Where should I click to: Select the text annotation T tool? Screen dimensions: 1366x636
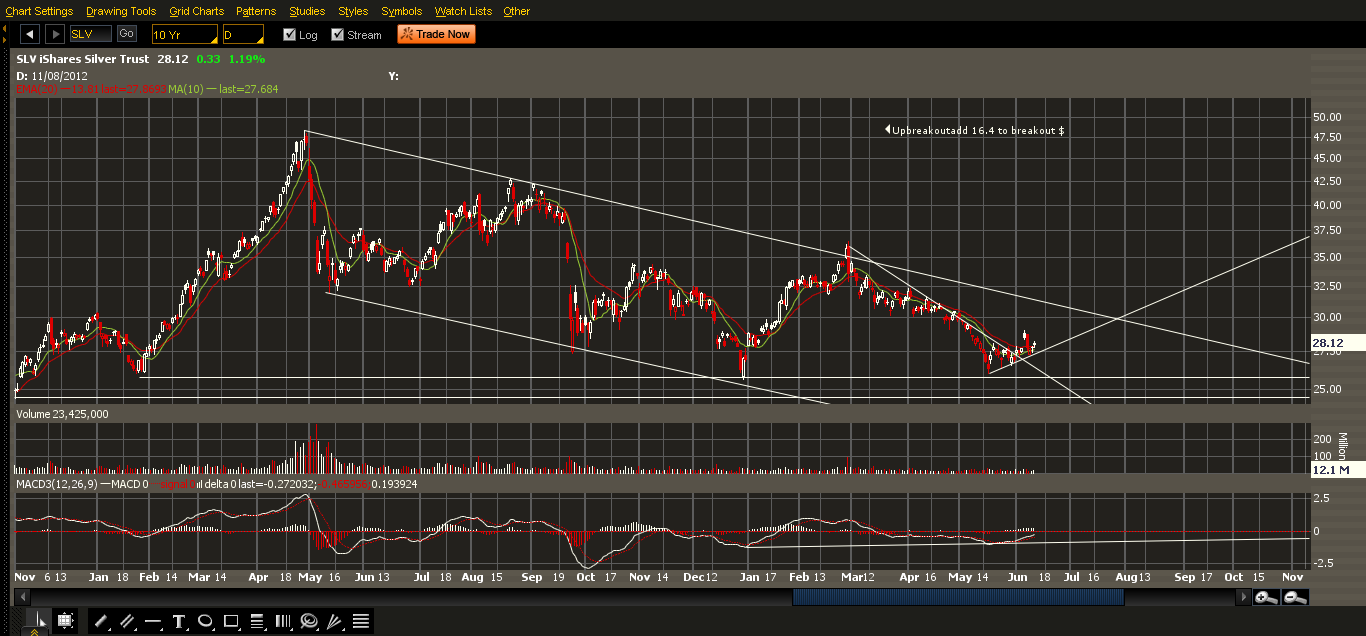[x=179, y=621]
